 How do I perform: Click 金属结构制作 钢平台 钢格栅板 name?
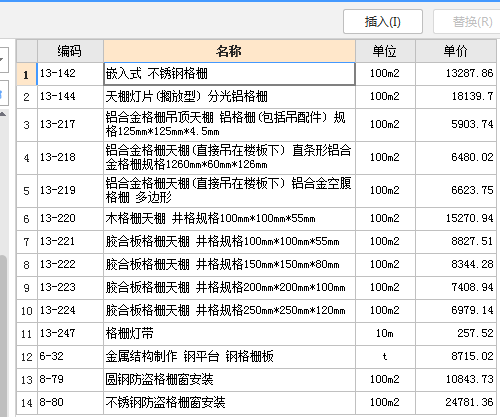[229, 357]
